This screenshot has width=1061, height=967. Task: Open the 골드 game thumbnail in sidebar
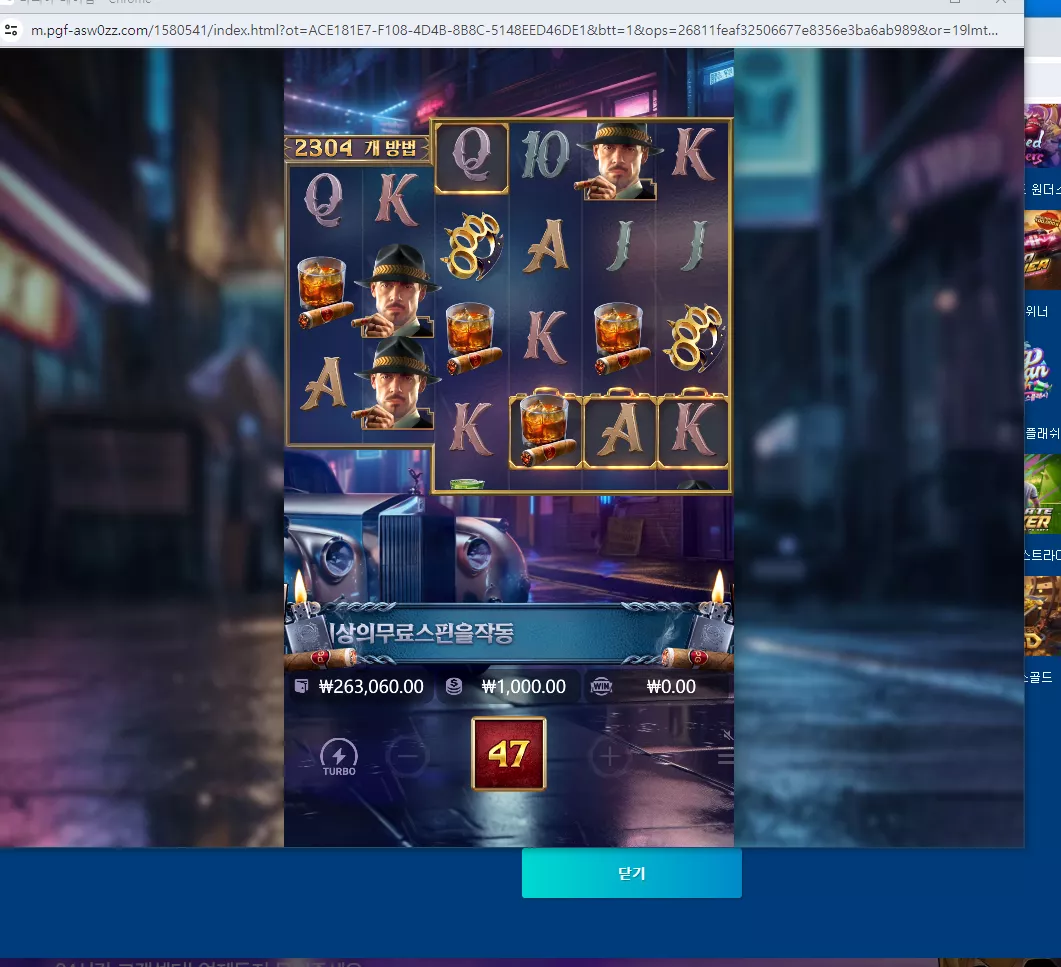pos(1042,616)
